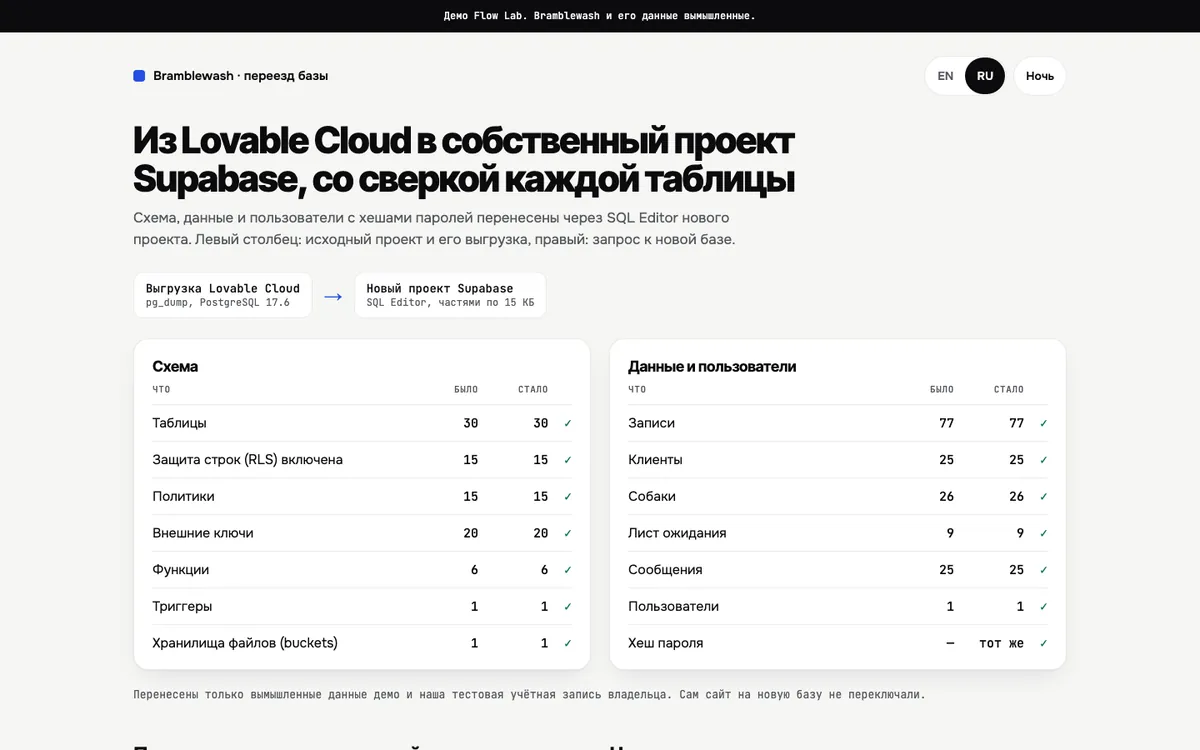This screenshot has width=1200, height=750.
Task: Click the pg_dump, PostgreSQL 17.6 subtitle
Action: [x=218, y=302]
